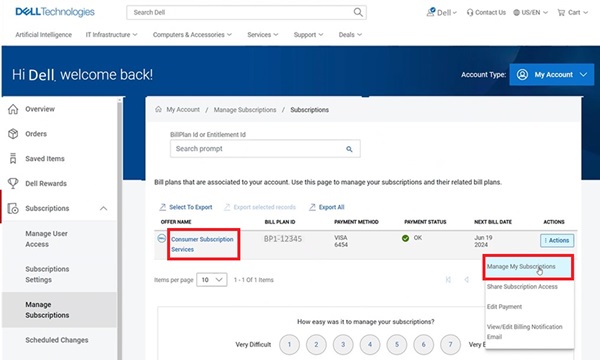Image resolution: width=600 pixels, height=360 pixels.
Task: Click the OFFER NAME column header
Action: 176,222
